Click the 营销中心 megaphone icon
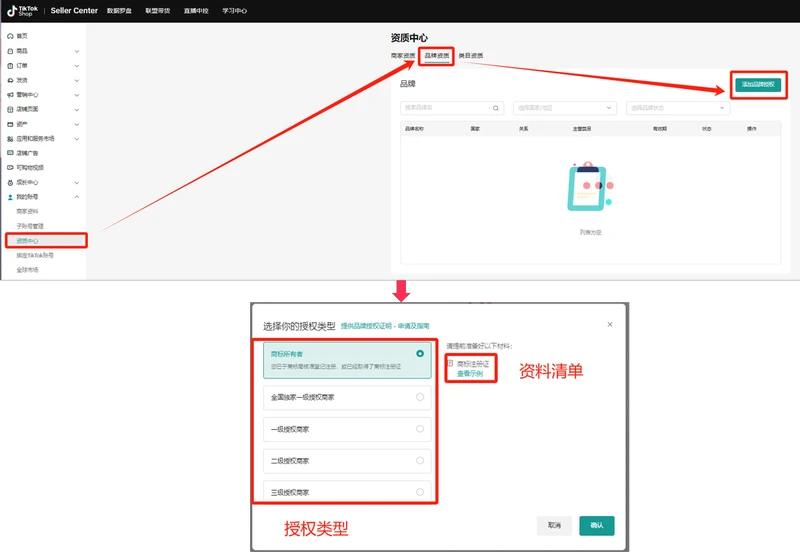This screenshot has width=800, height=552. click(9, 94)
